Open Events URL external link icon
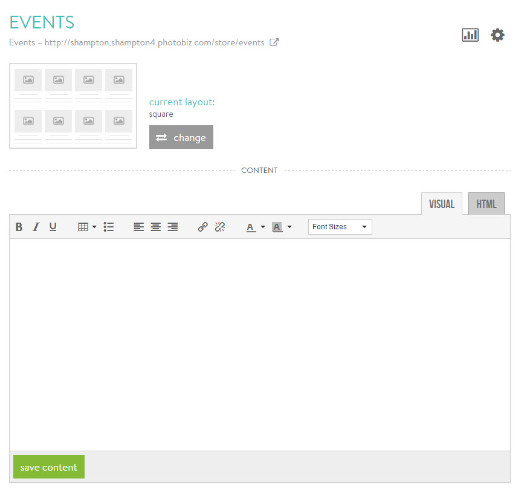The width and height of the screenshot is (530, 490). pyautogui.click(x=274, y=42)
